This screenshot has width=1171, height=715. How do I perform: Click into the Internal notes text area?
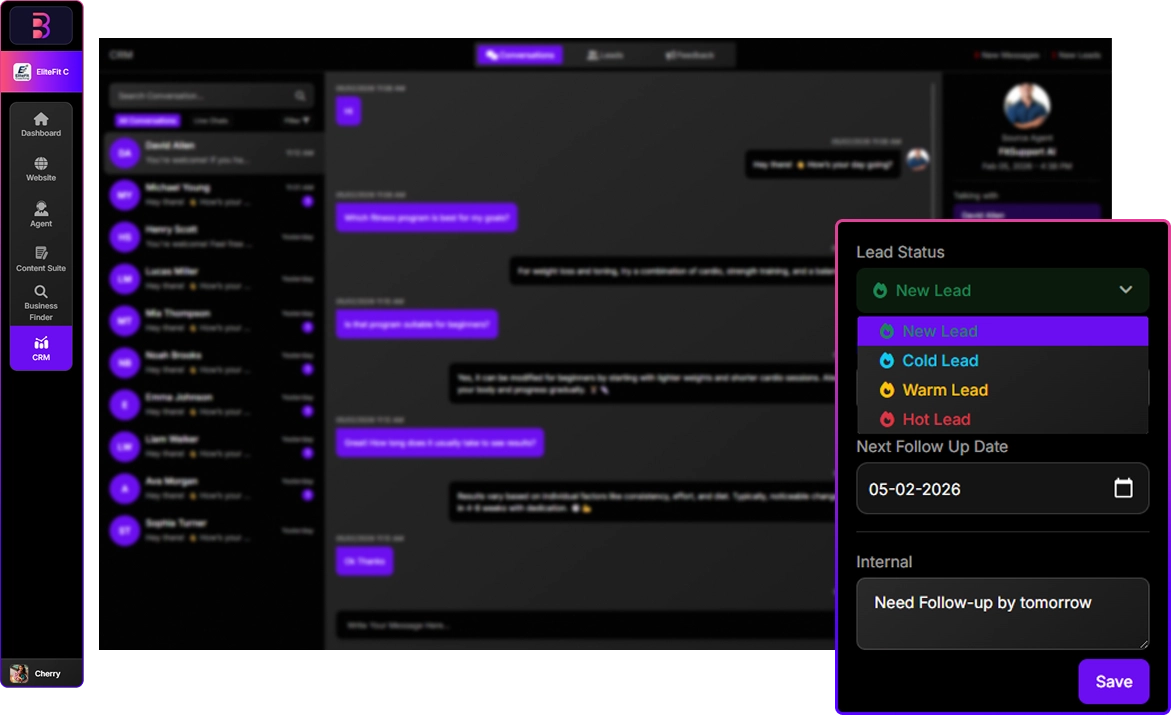click(1002, 613)
